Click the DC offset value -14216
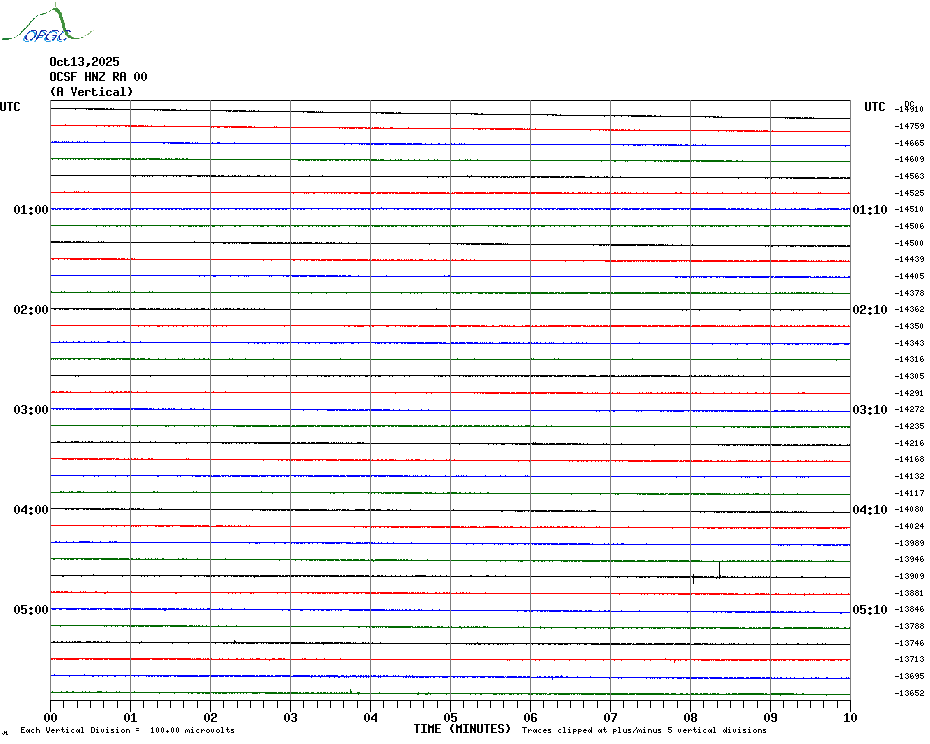 tap(909, 443)
